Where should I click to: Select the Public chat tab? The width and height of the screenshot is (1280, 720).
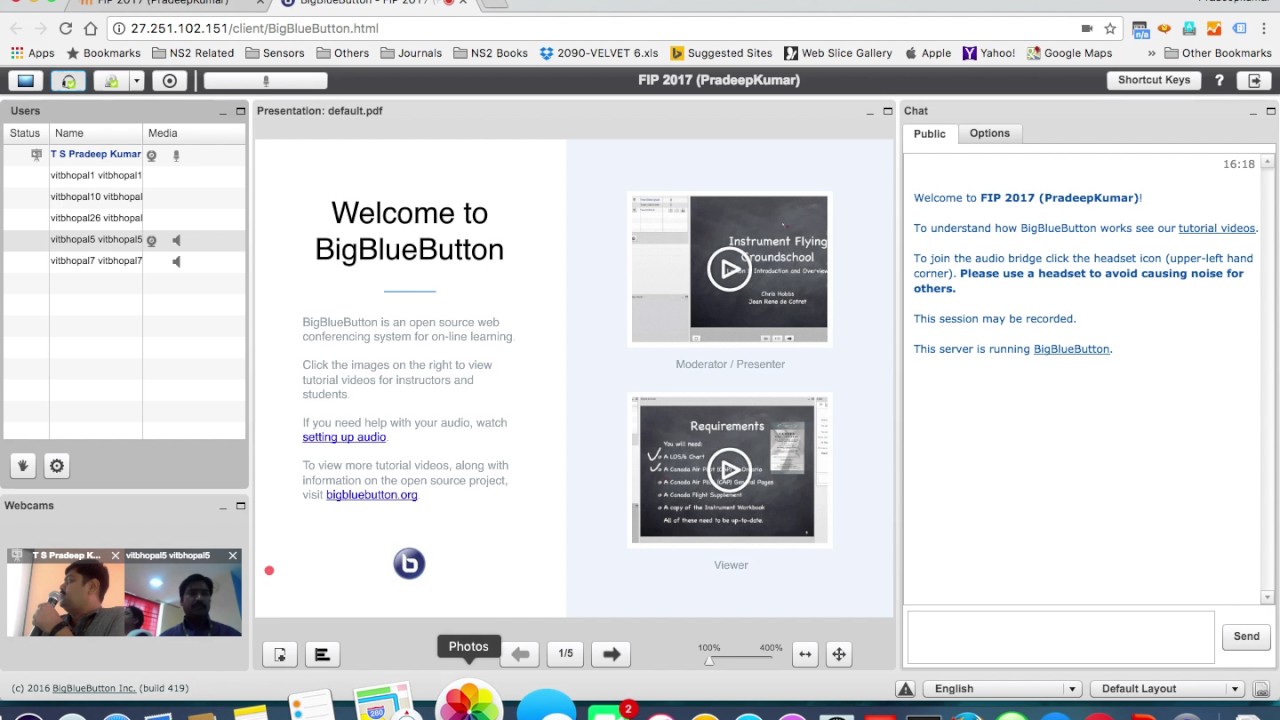pyautogui.click(x=929, y=133)
